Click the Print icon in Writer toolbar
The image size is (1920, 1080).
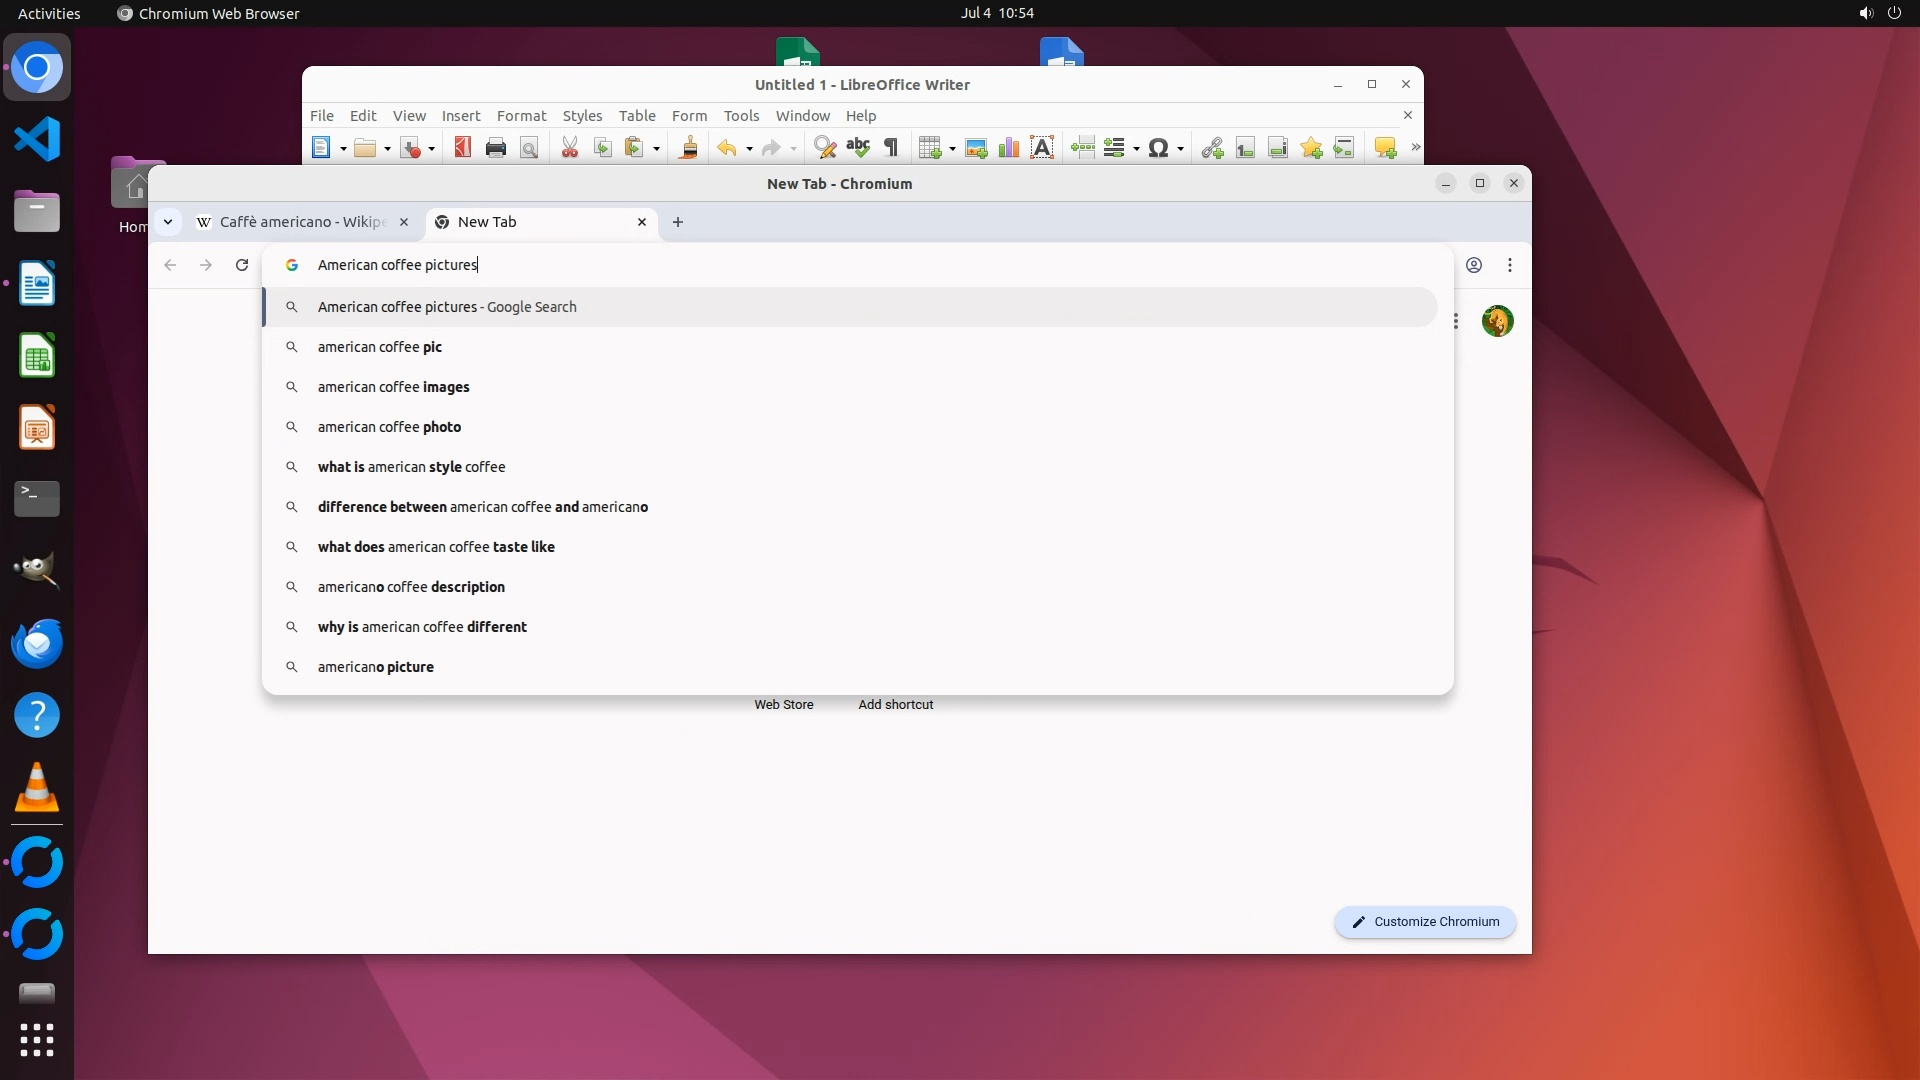(495, 148)
